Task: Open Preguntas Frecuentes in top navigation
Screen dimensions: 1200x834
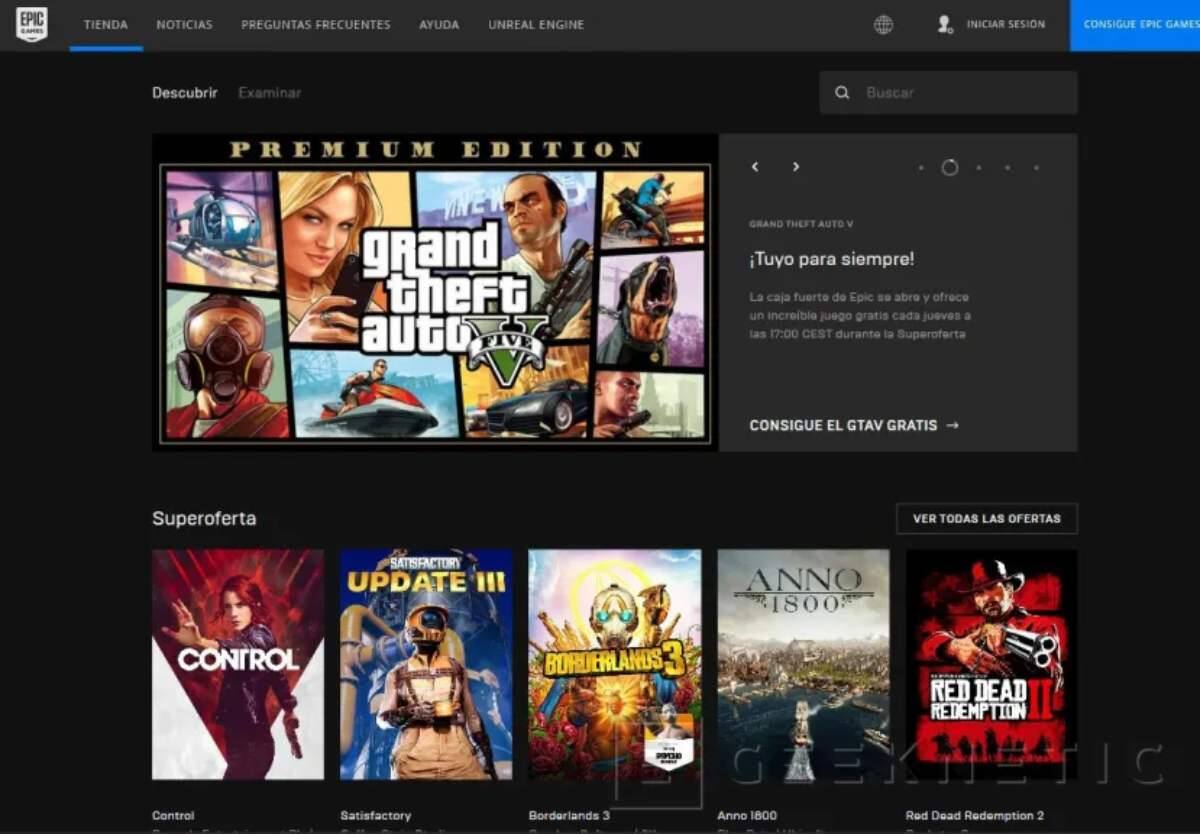Action: [x=315, y=25]
